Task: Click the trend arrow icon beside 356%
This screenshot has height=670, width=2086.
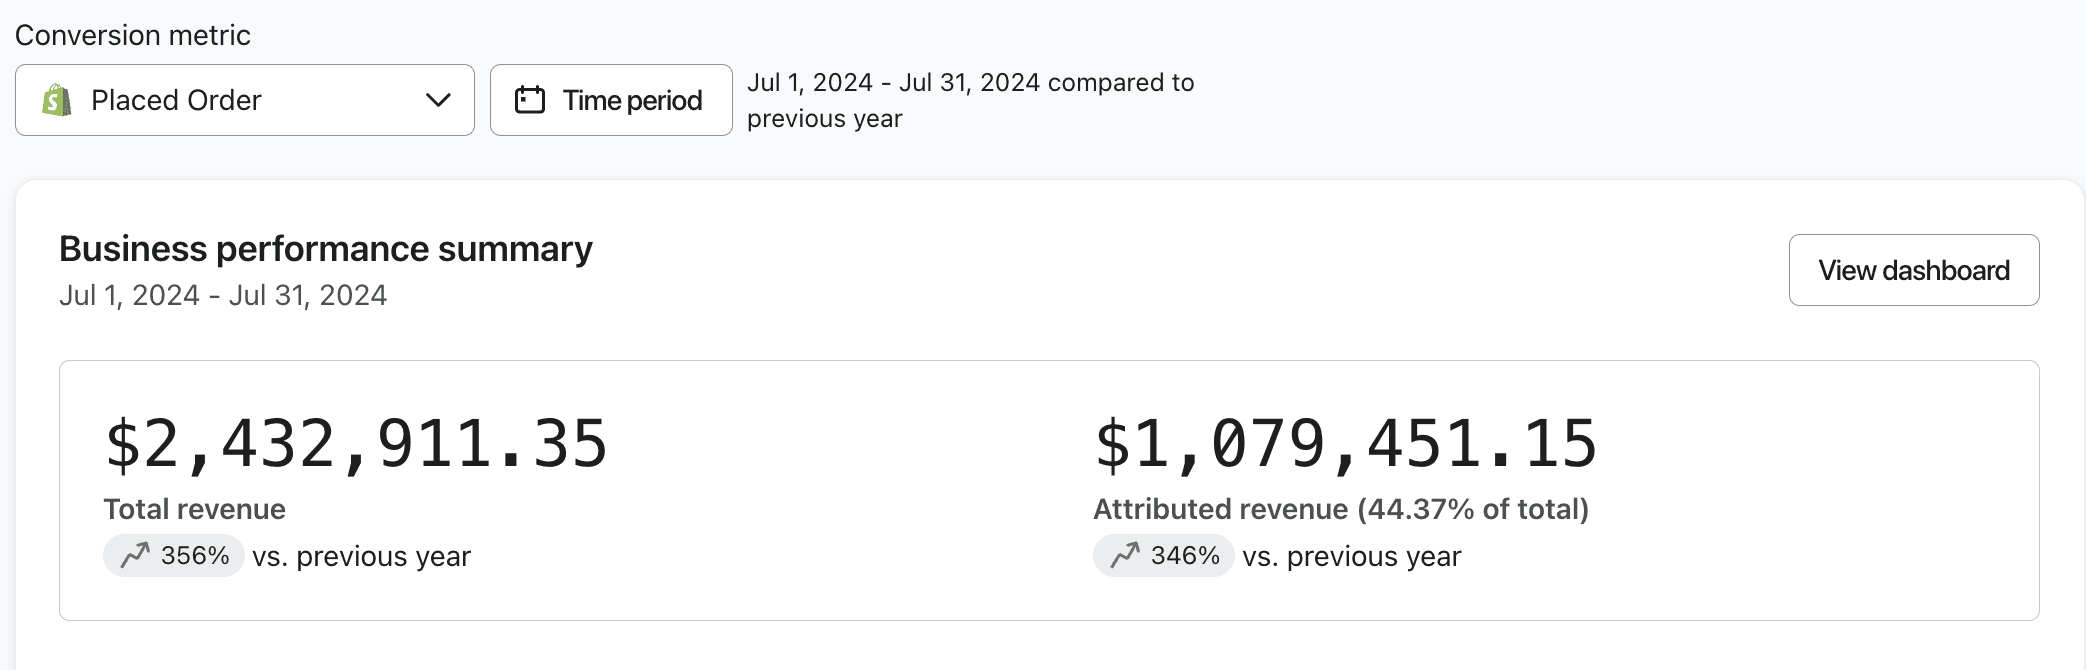Action: (x=135, y=555)
